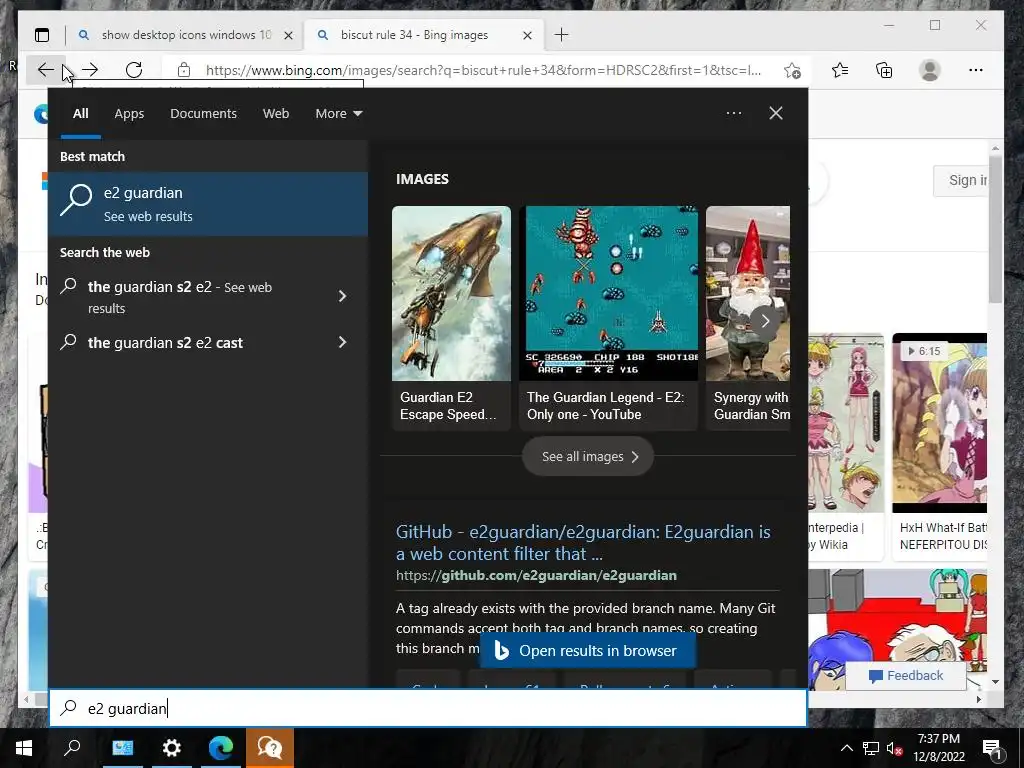This screenshot has height=768, width=1024.
Task: Go back using Edge's back arrow
Action: point(45,70)
